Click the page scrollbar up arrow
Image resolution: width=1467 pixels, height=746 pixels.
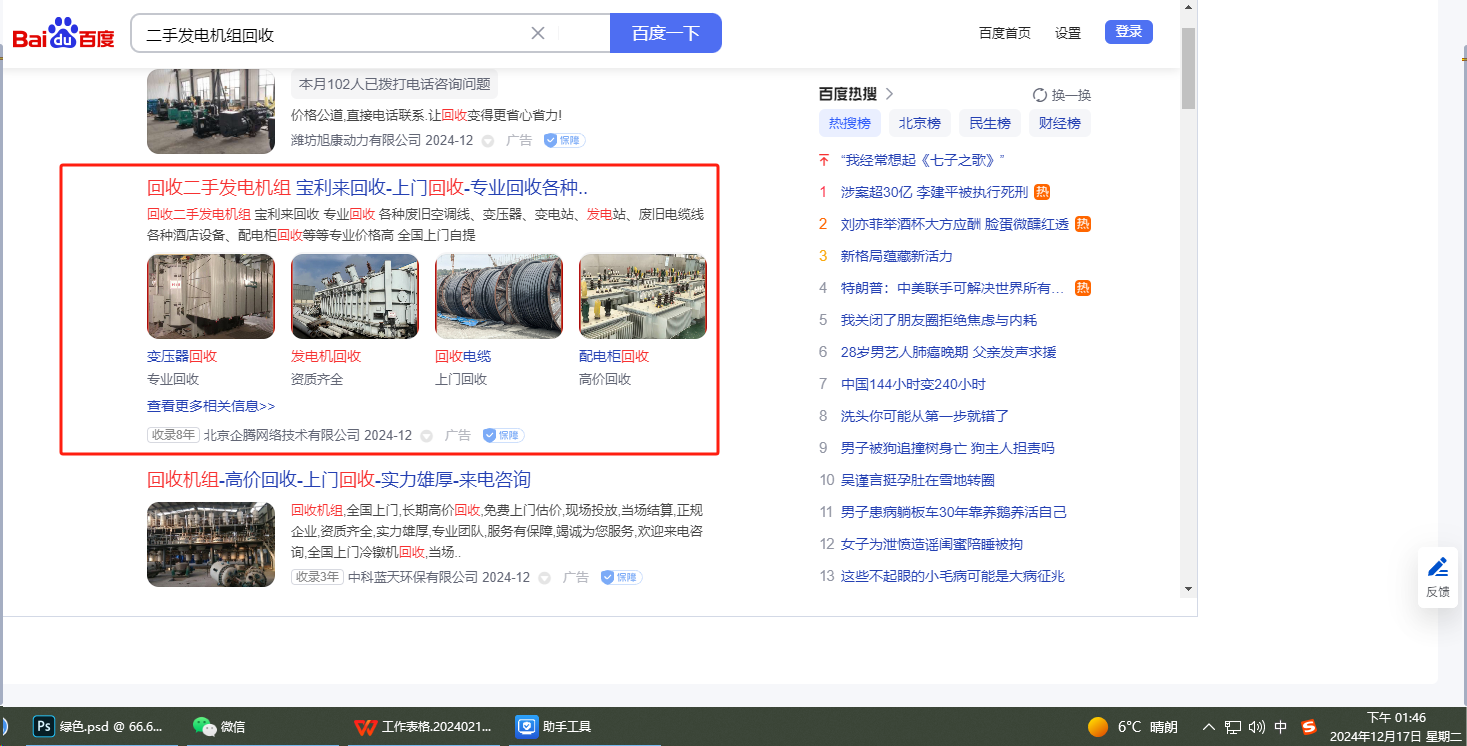(1188, 8)
